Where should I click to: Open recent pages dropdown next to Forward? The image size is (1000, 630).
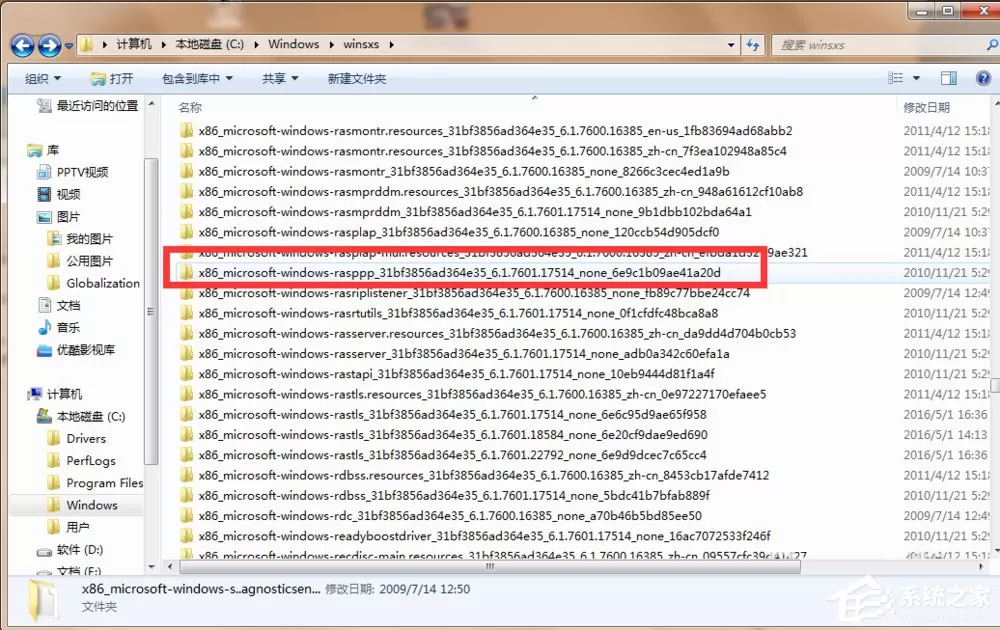coord(69,46)
